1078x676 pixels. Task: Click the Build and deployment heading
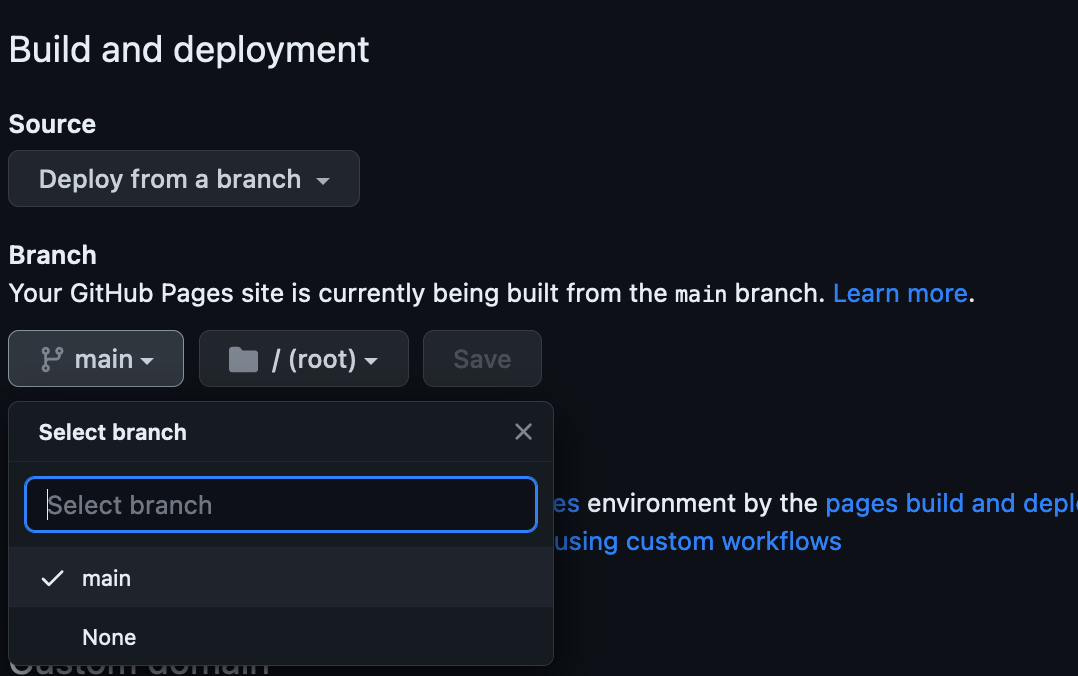[189, 50]
